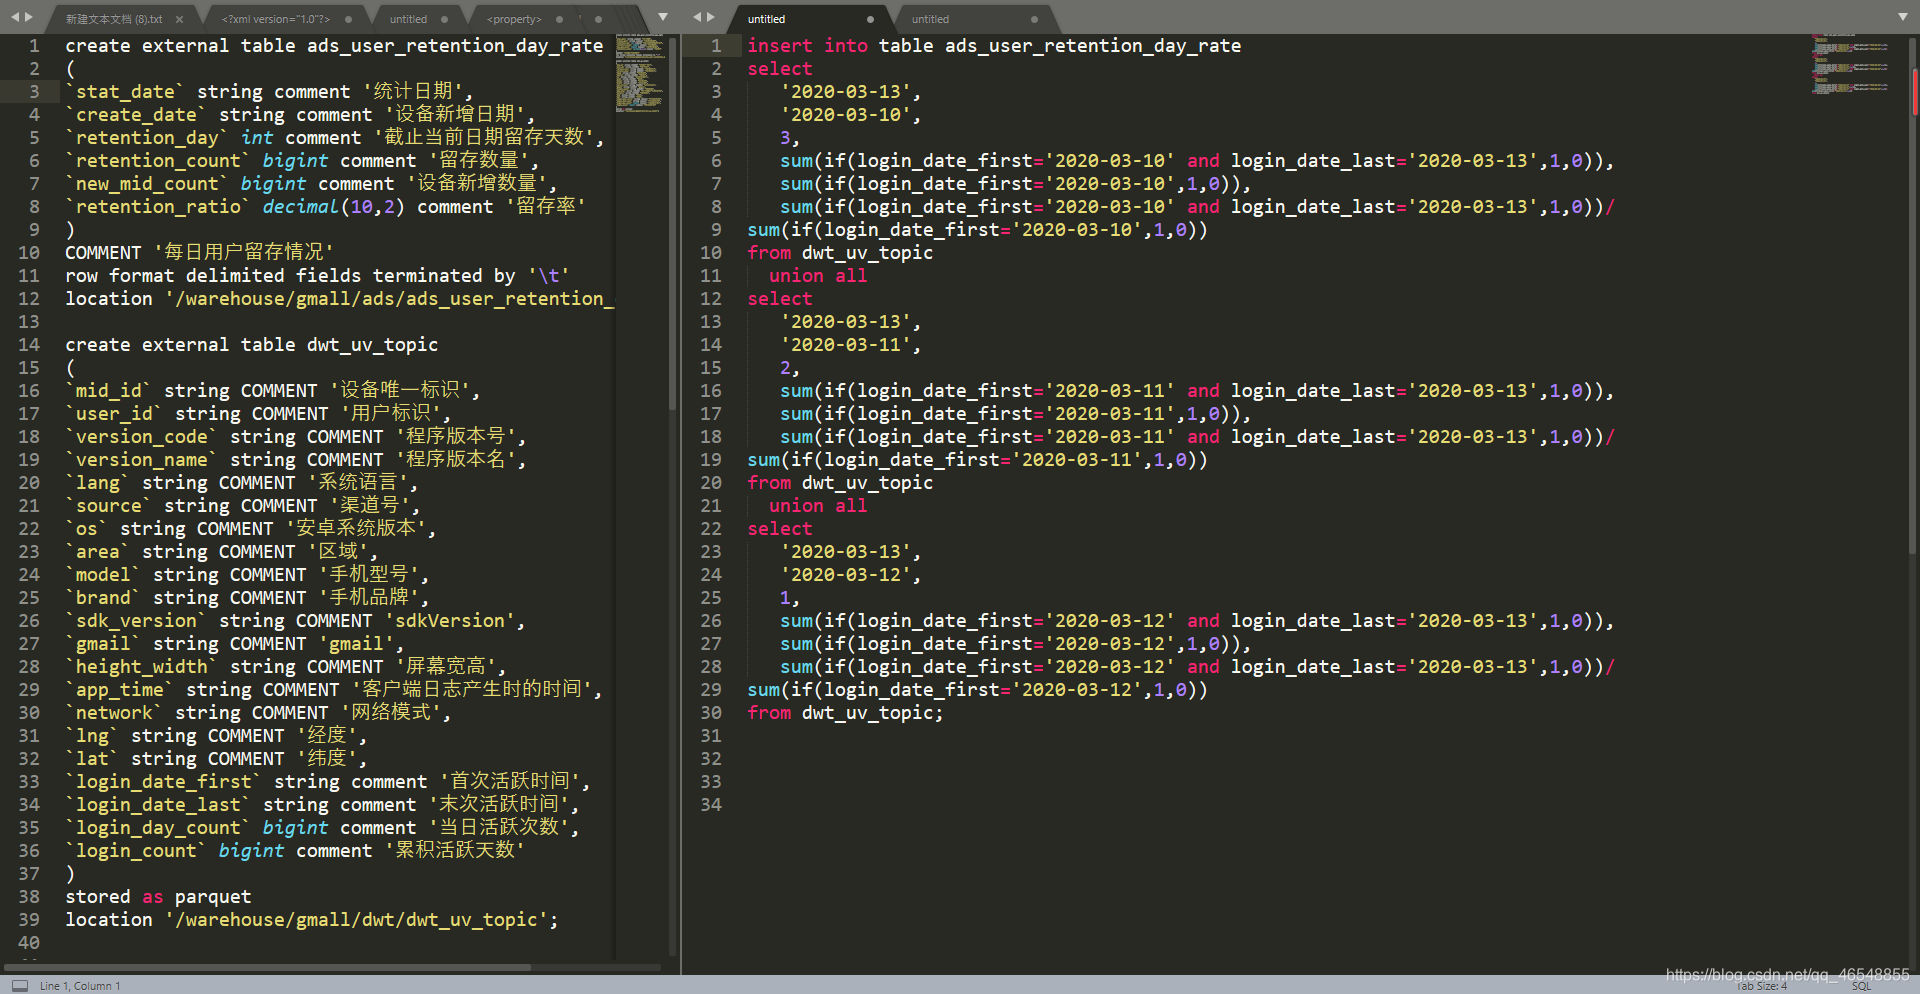Screen dimensions: 1920x994
Task: Click unsaved dot on active right untitled tab
Action: coord(870,19)
